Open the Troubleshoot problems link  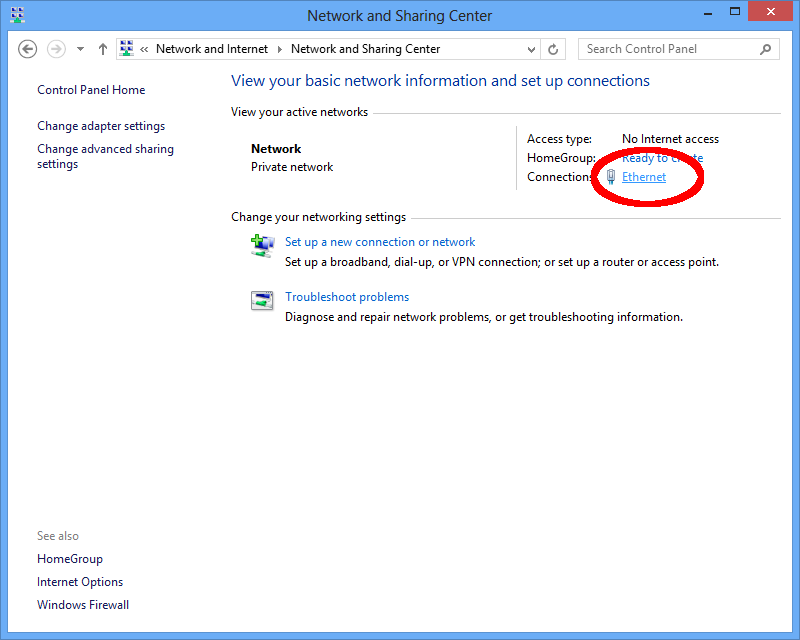[347, 297]
